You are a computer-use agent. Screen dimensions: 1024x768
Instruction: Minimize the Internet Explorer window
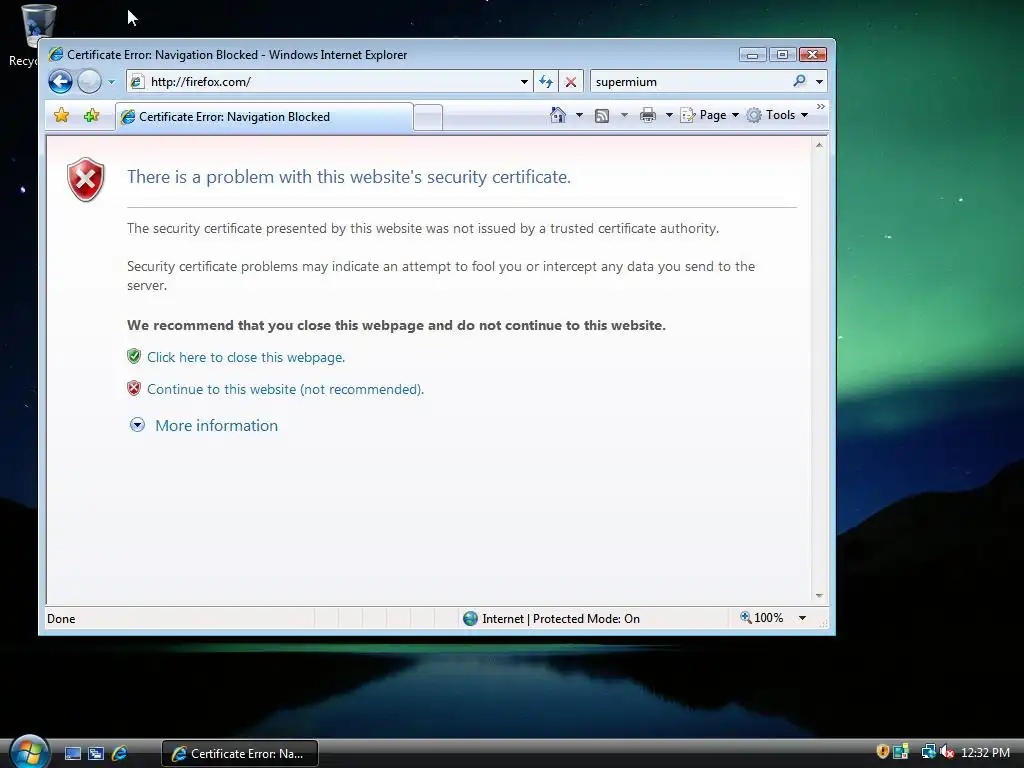click(752, 55)
